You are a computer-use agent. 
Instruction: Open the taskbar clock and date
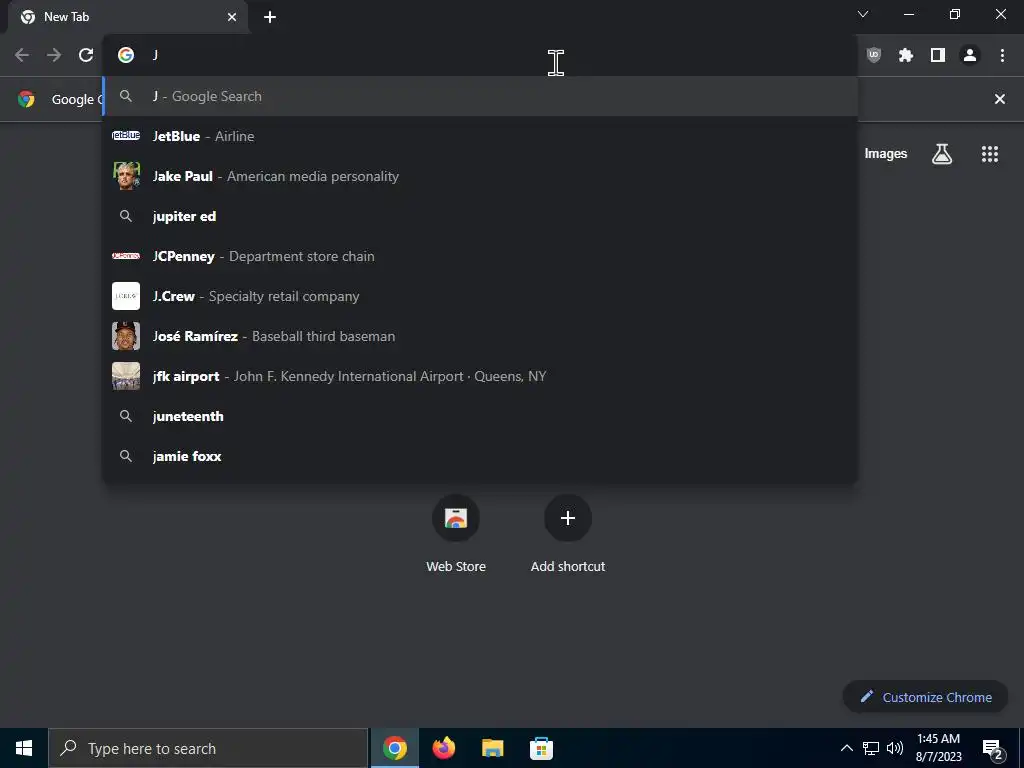pyautogui.click(x=938, y=748)
